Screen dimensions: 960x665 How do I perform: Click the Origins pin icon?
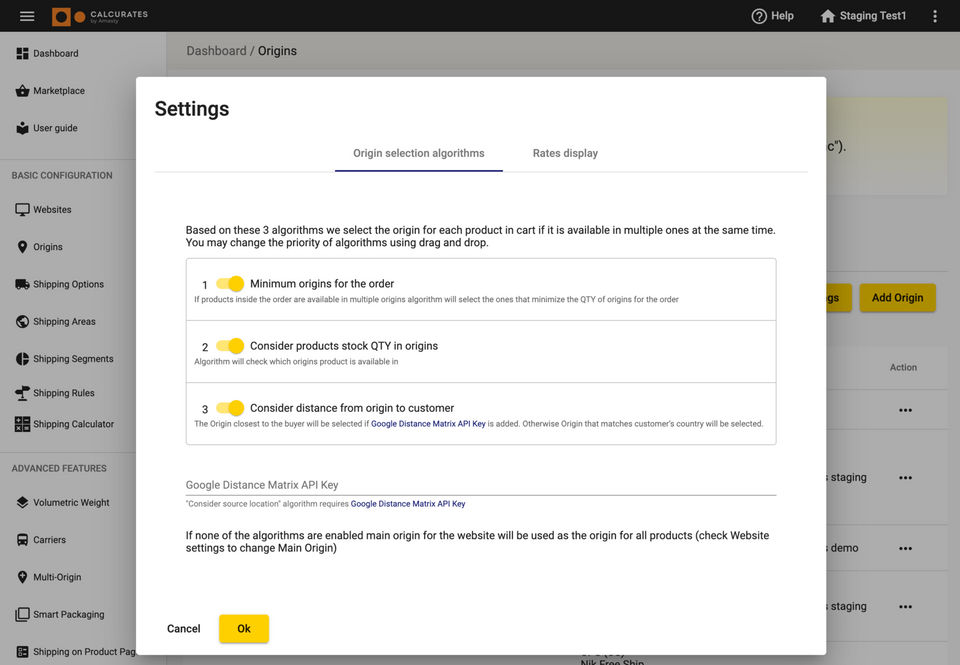click(22, 247)
